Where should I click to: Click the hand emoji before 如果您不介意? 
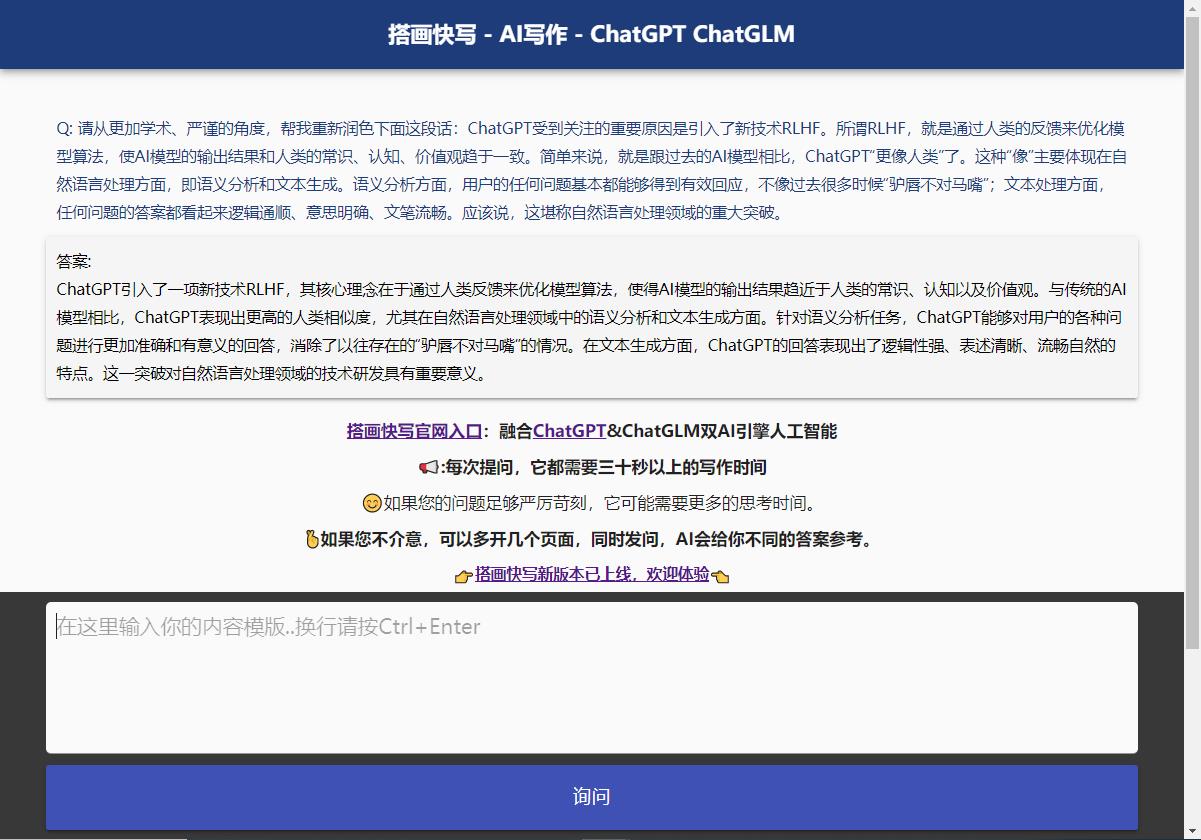312,539
